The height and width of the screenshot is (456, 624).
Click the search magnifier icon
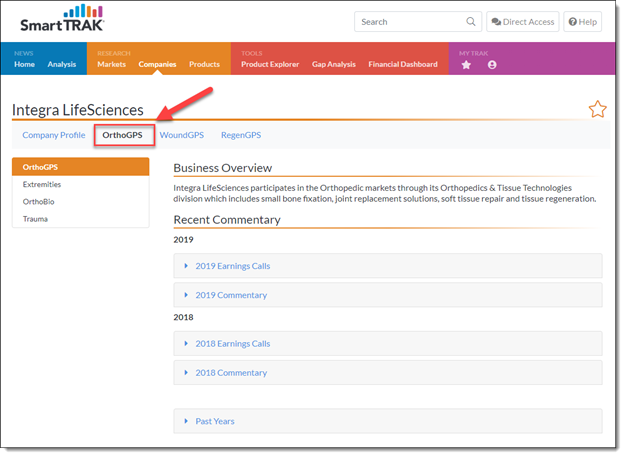coord(470,21)
